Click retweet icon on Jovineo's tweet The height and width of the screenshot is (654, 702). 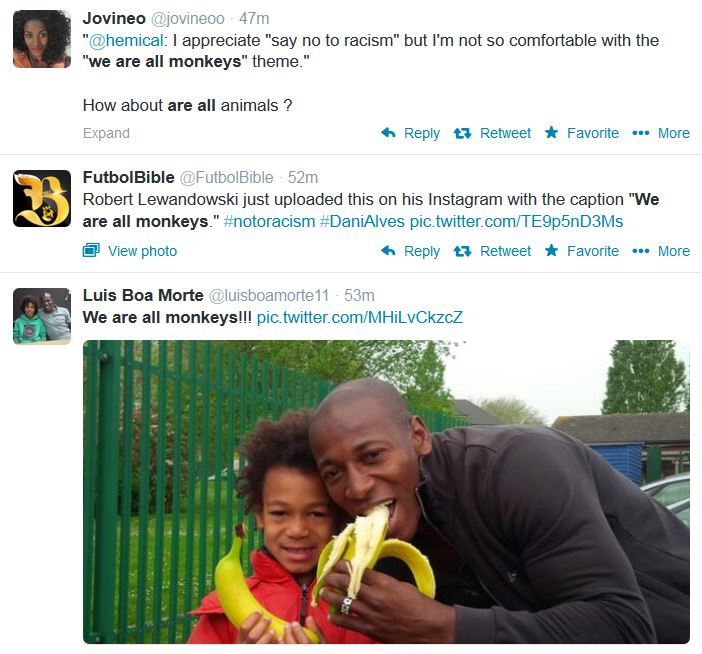[x=462, y=133]
